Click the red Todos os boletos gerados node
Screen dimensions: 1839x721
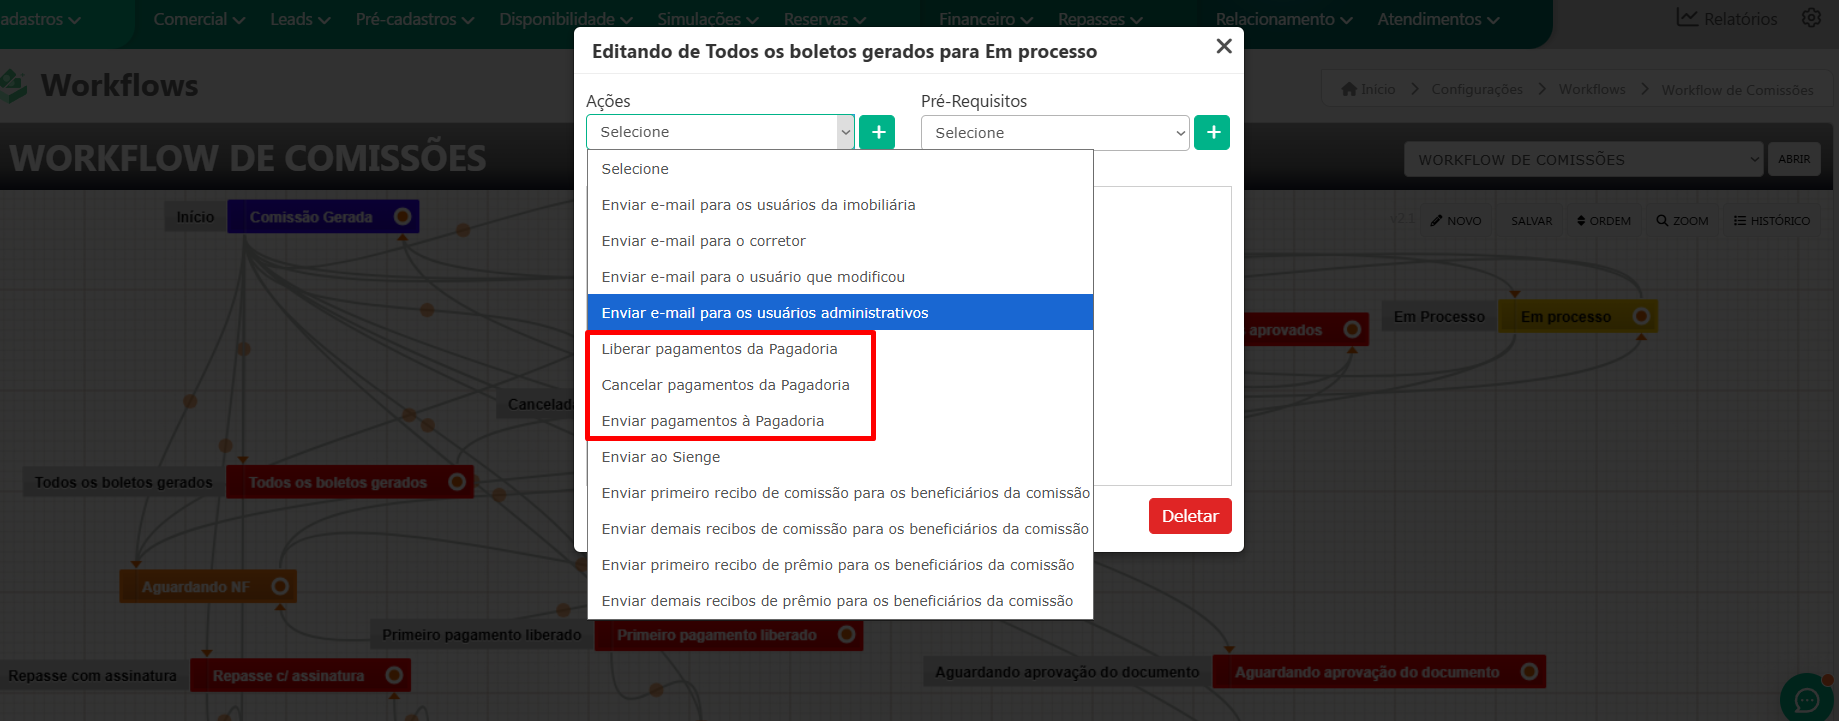click(350, 482)
